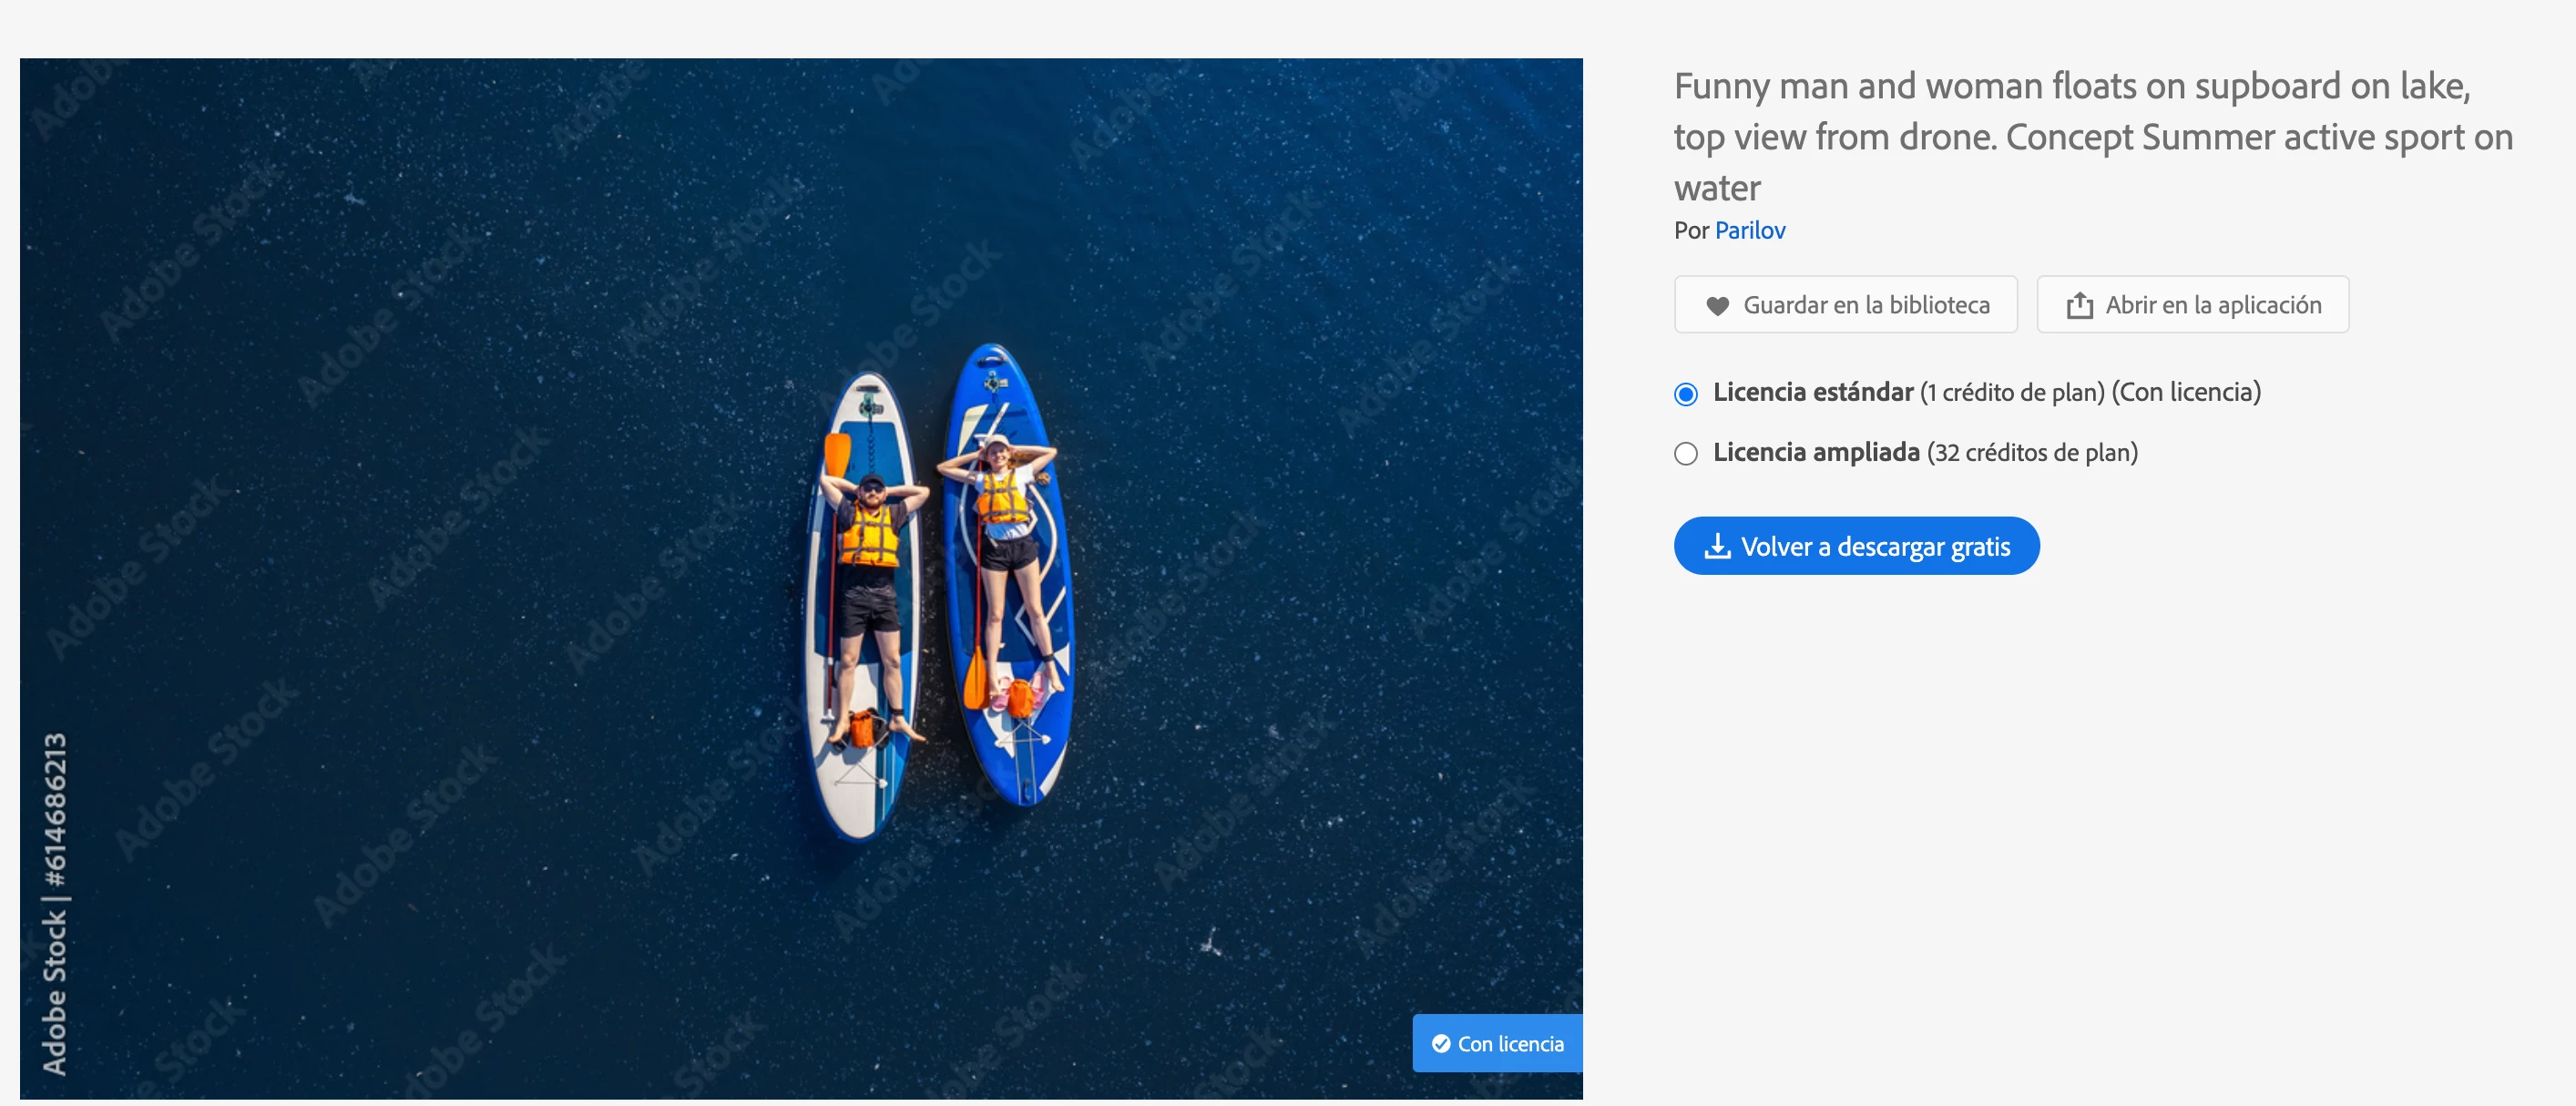
Task: Click the Adobe Stock #614686213 vertical watermark
Action: [55, 903]
